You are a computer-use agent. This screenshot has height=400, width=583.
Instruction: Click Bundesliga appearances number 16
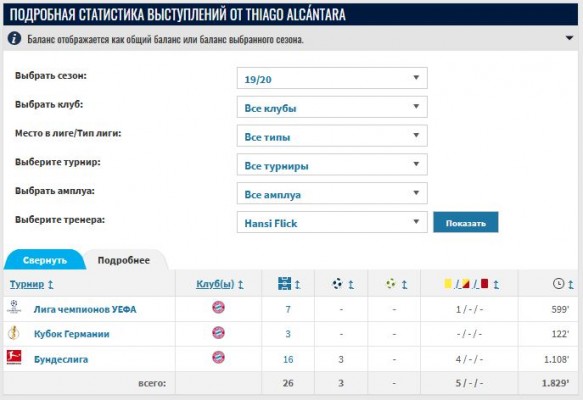pyautogui.click(x=288, y=359)
